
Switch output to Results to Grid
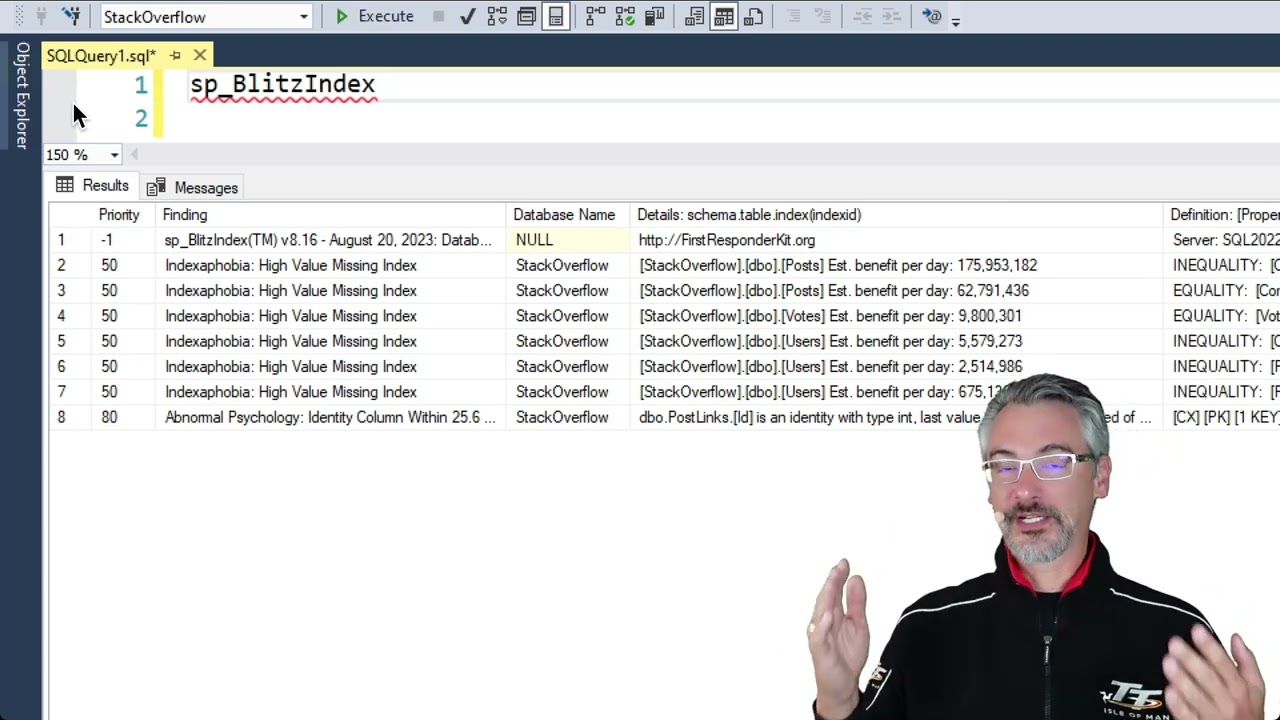pyautogui.click(x=724, y=16)
